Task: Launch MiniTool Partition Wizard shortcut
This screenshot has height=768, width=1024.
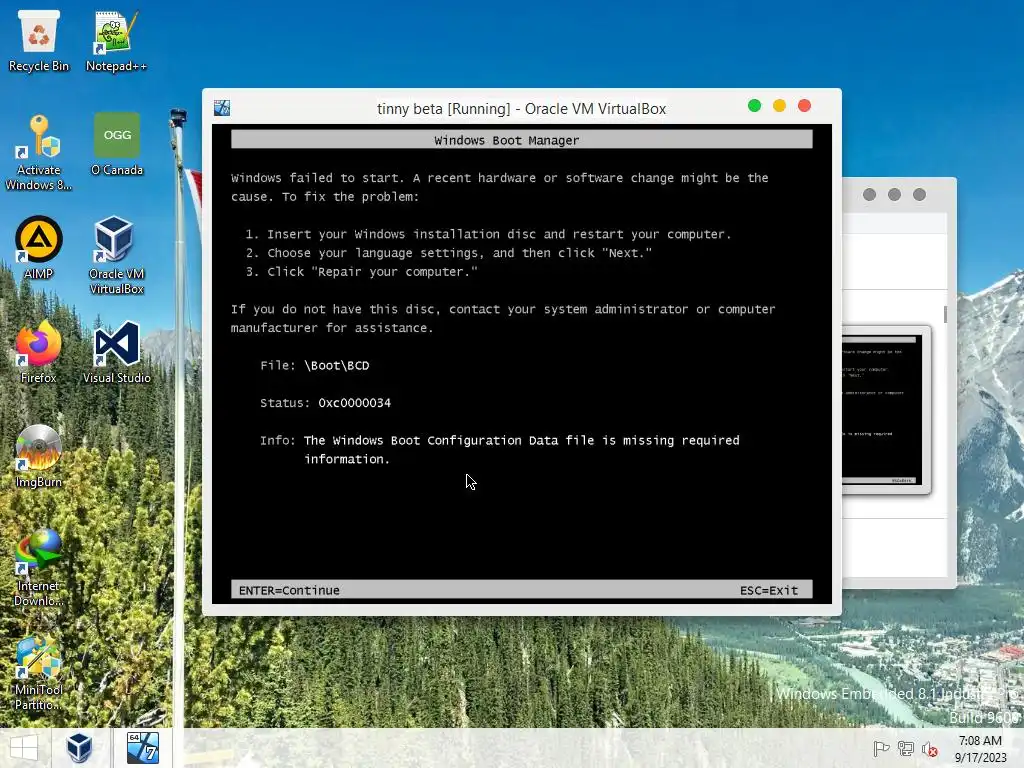Action: [x=39, y=671]
